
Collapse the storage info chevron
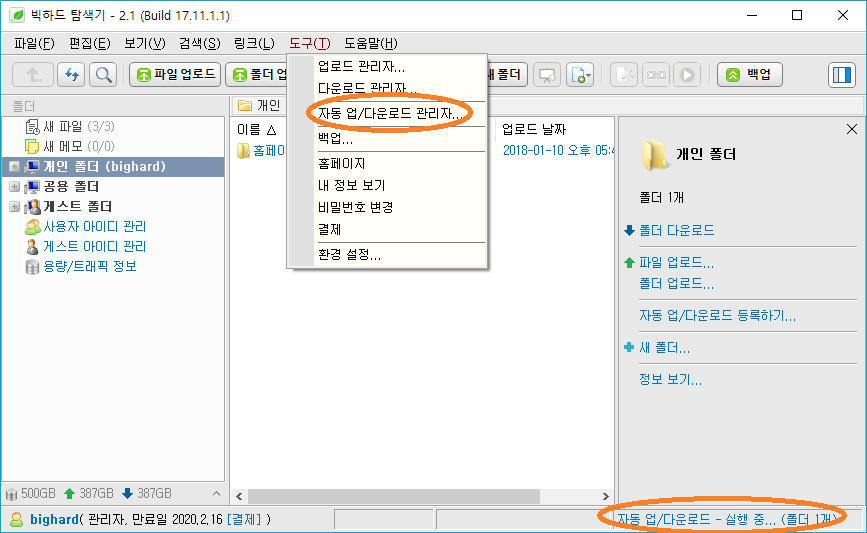click(216, 493)
